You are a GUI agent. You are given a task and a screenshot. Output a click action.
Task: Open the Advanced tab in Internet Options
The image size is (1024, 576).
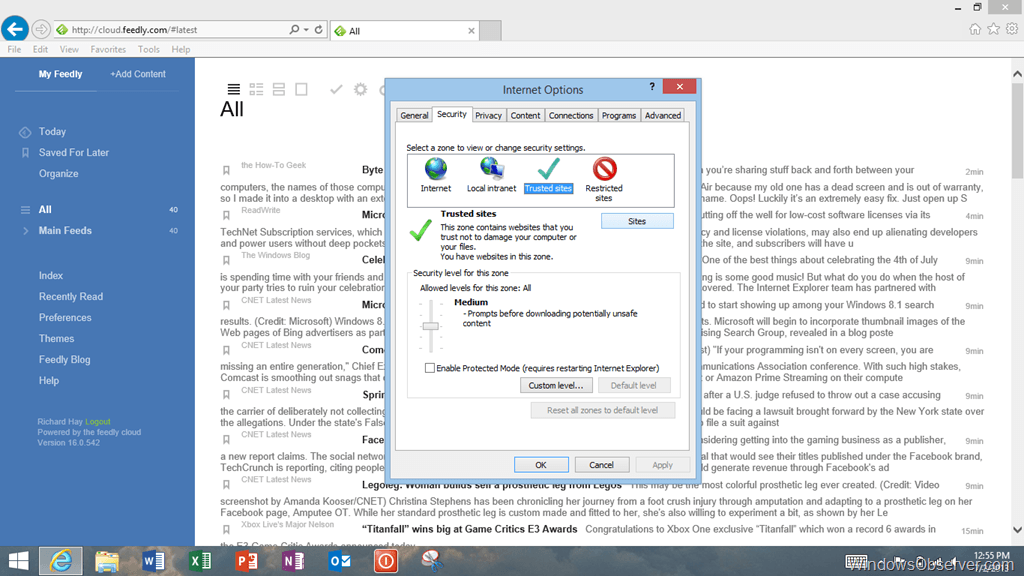[662, 116]
